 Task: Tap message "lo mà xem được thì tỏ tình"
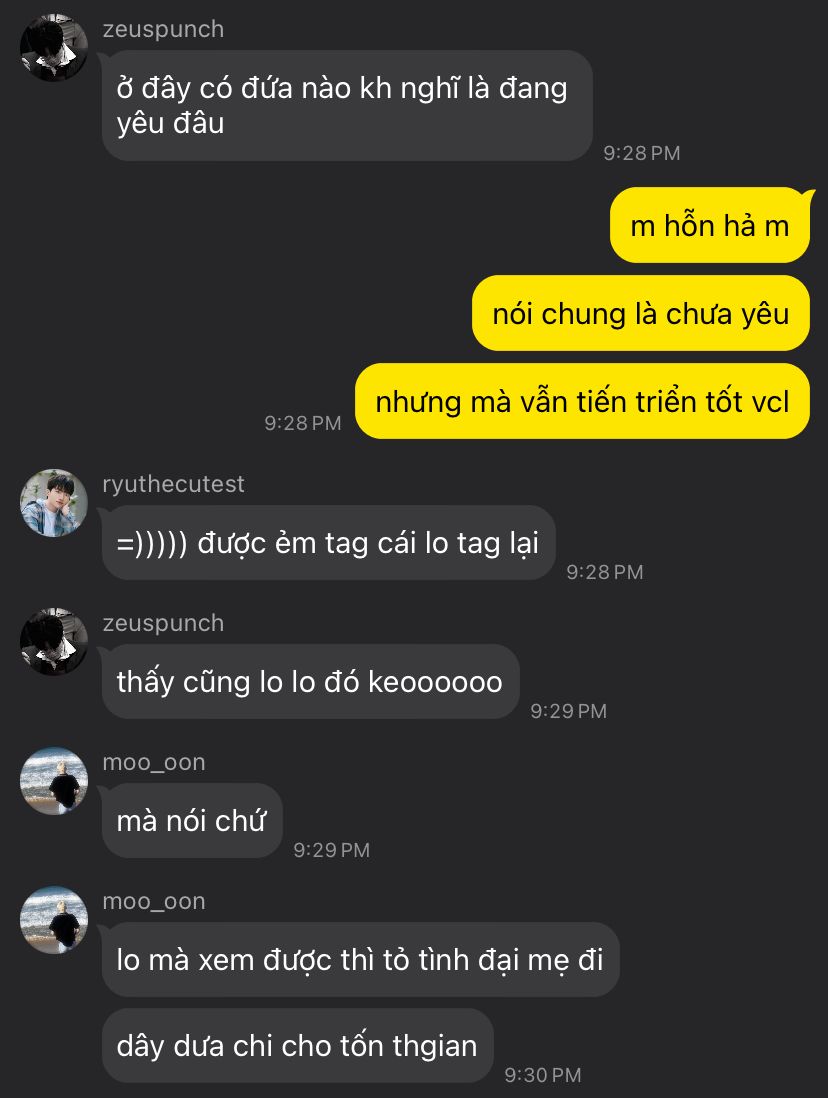pyautogui.click(x=360, y=959)
